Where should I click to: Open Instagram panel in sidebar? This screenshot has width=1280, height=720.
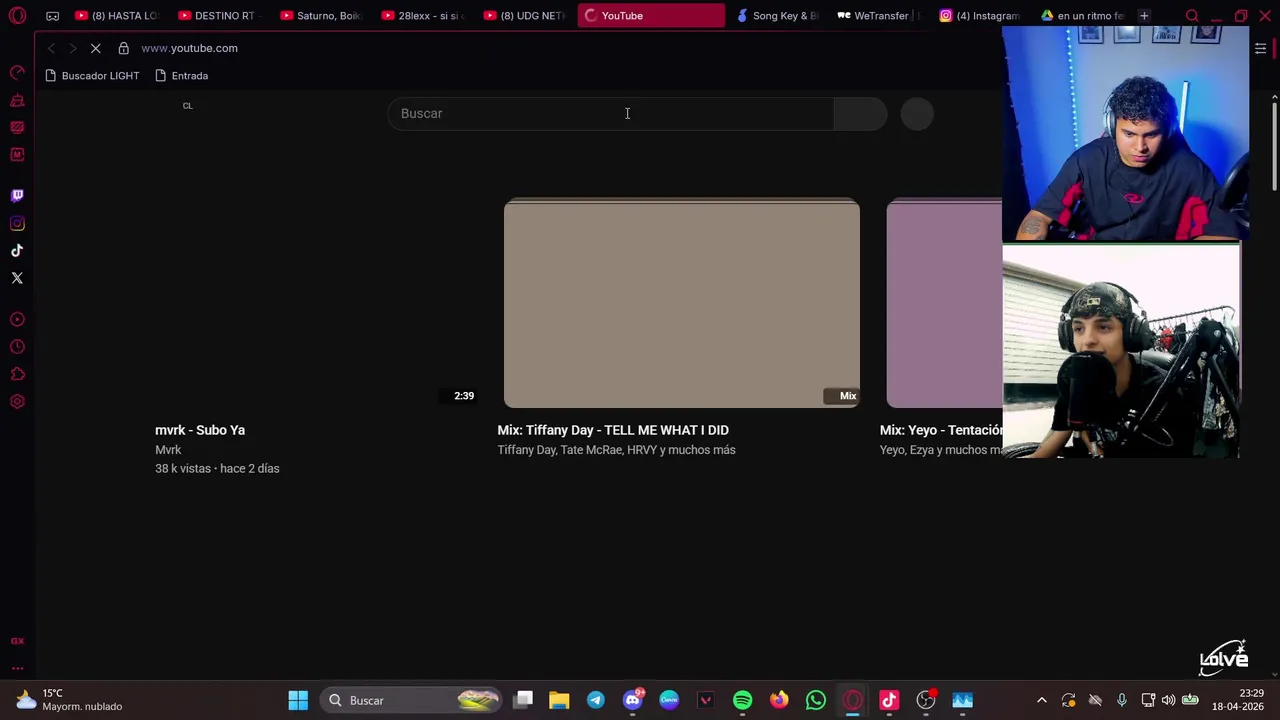coord(17,223)
